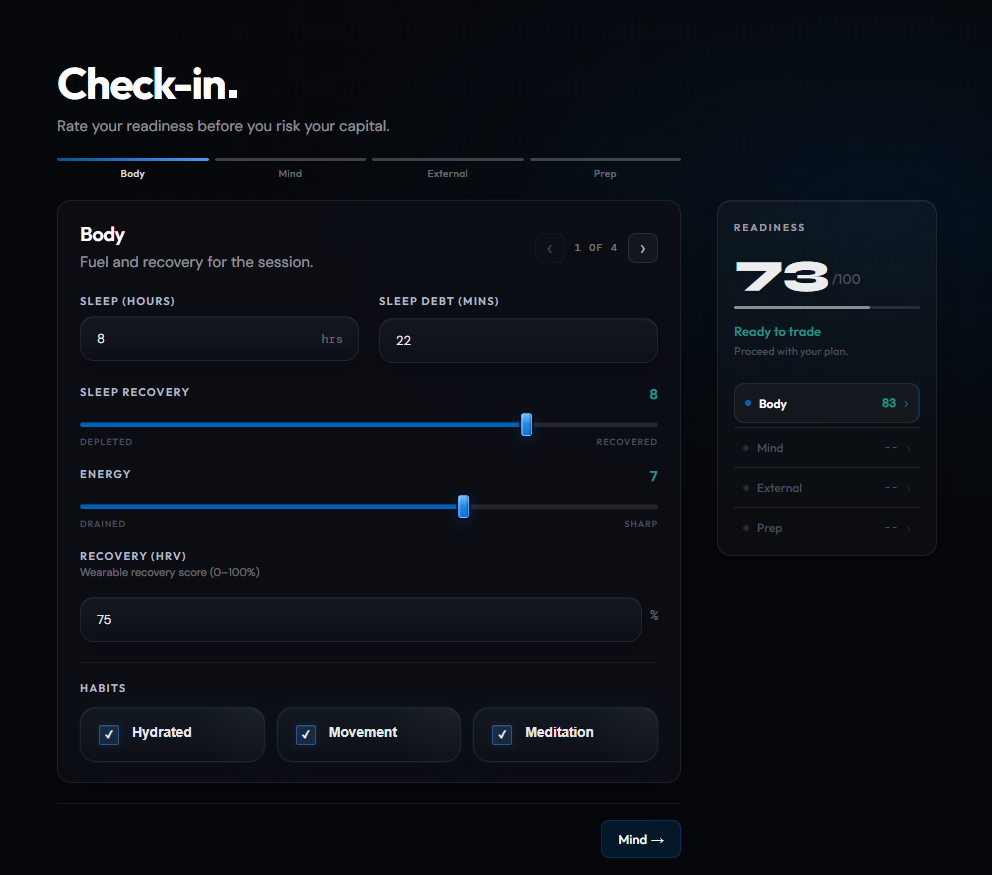Click the '1 OF 4' step counter

coord(595,248)
